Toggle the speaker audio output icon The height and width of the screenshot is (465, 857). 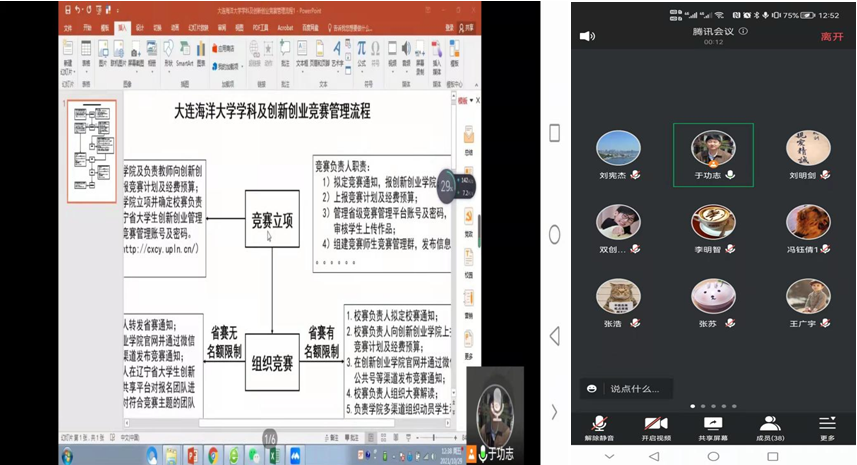point(587,36)
